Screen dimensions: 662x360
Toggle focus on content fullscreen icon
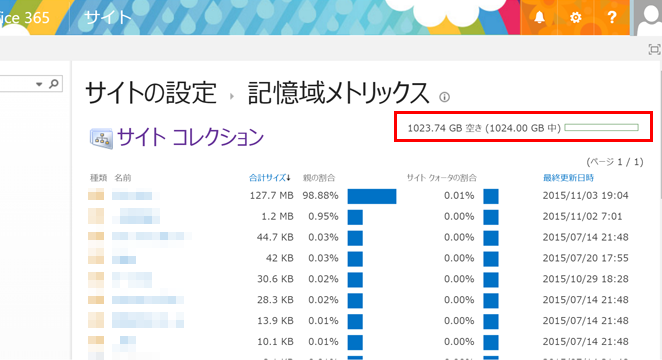click(x=654, y=49)
